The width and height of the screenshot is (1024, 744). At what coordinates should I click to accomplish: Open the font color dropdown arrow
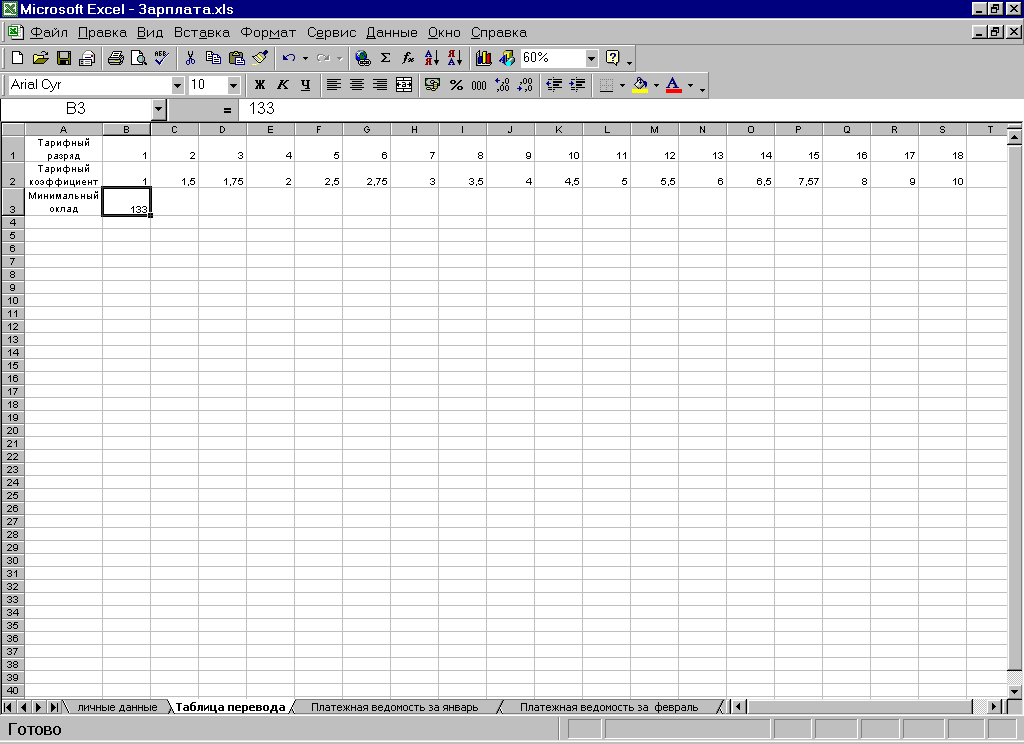click(690, 85)
